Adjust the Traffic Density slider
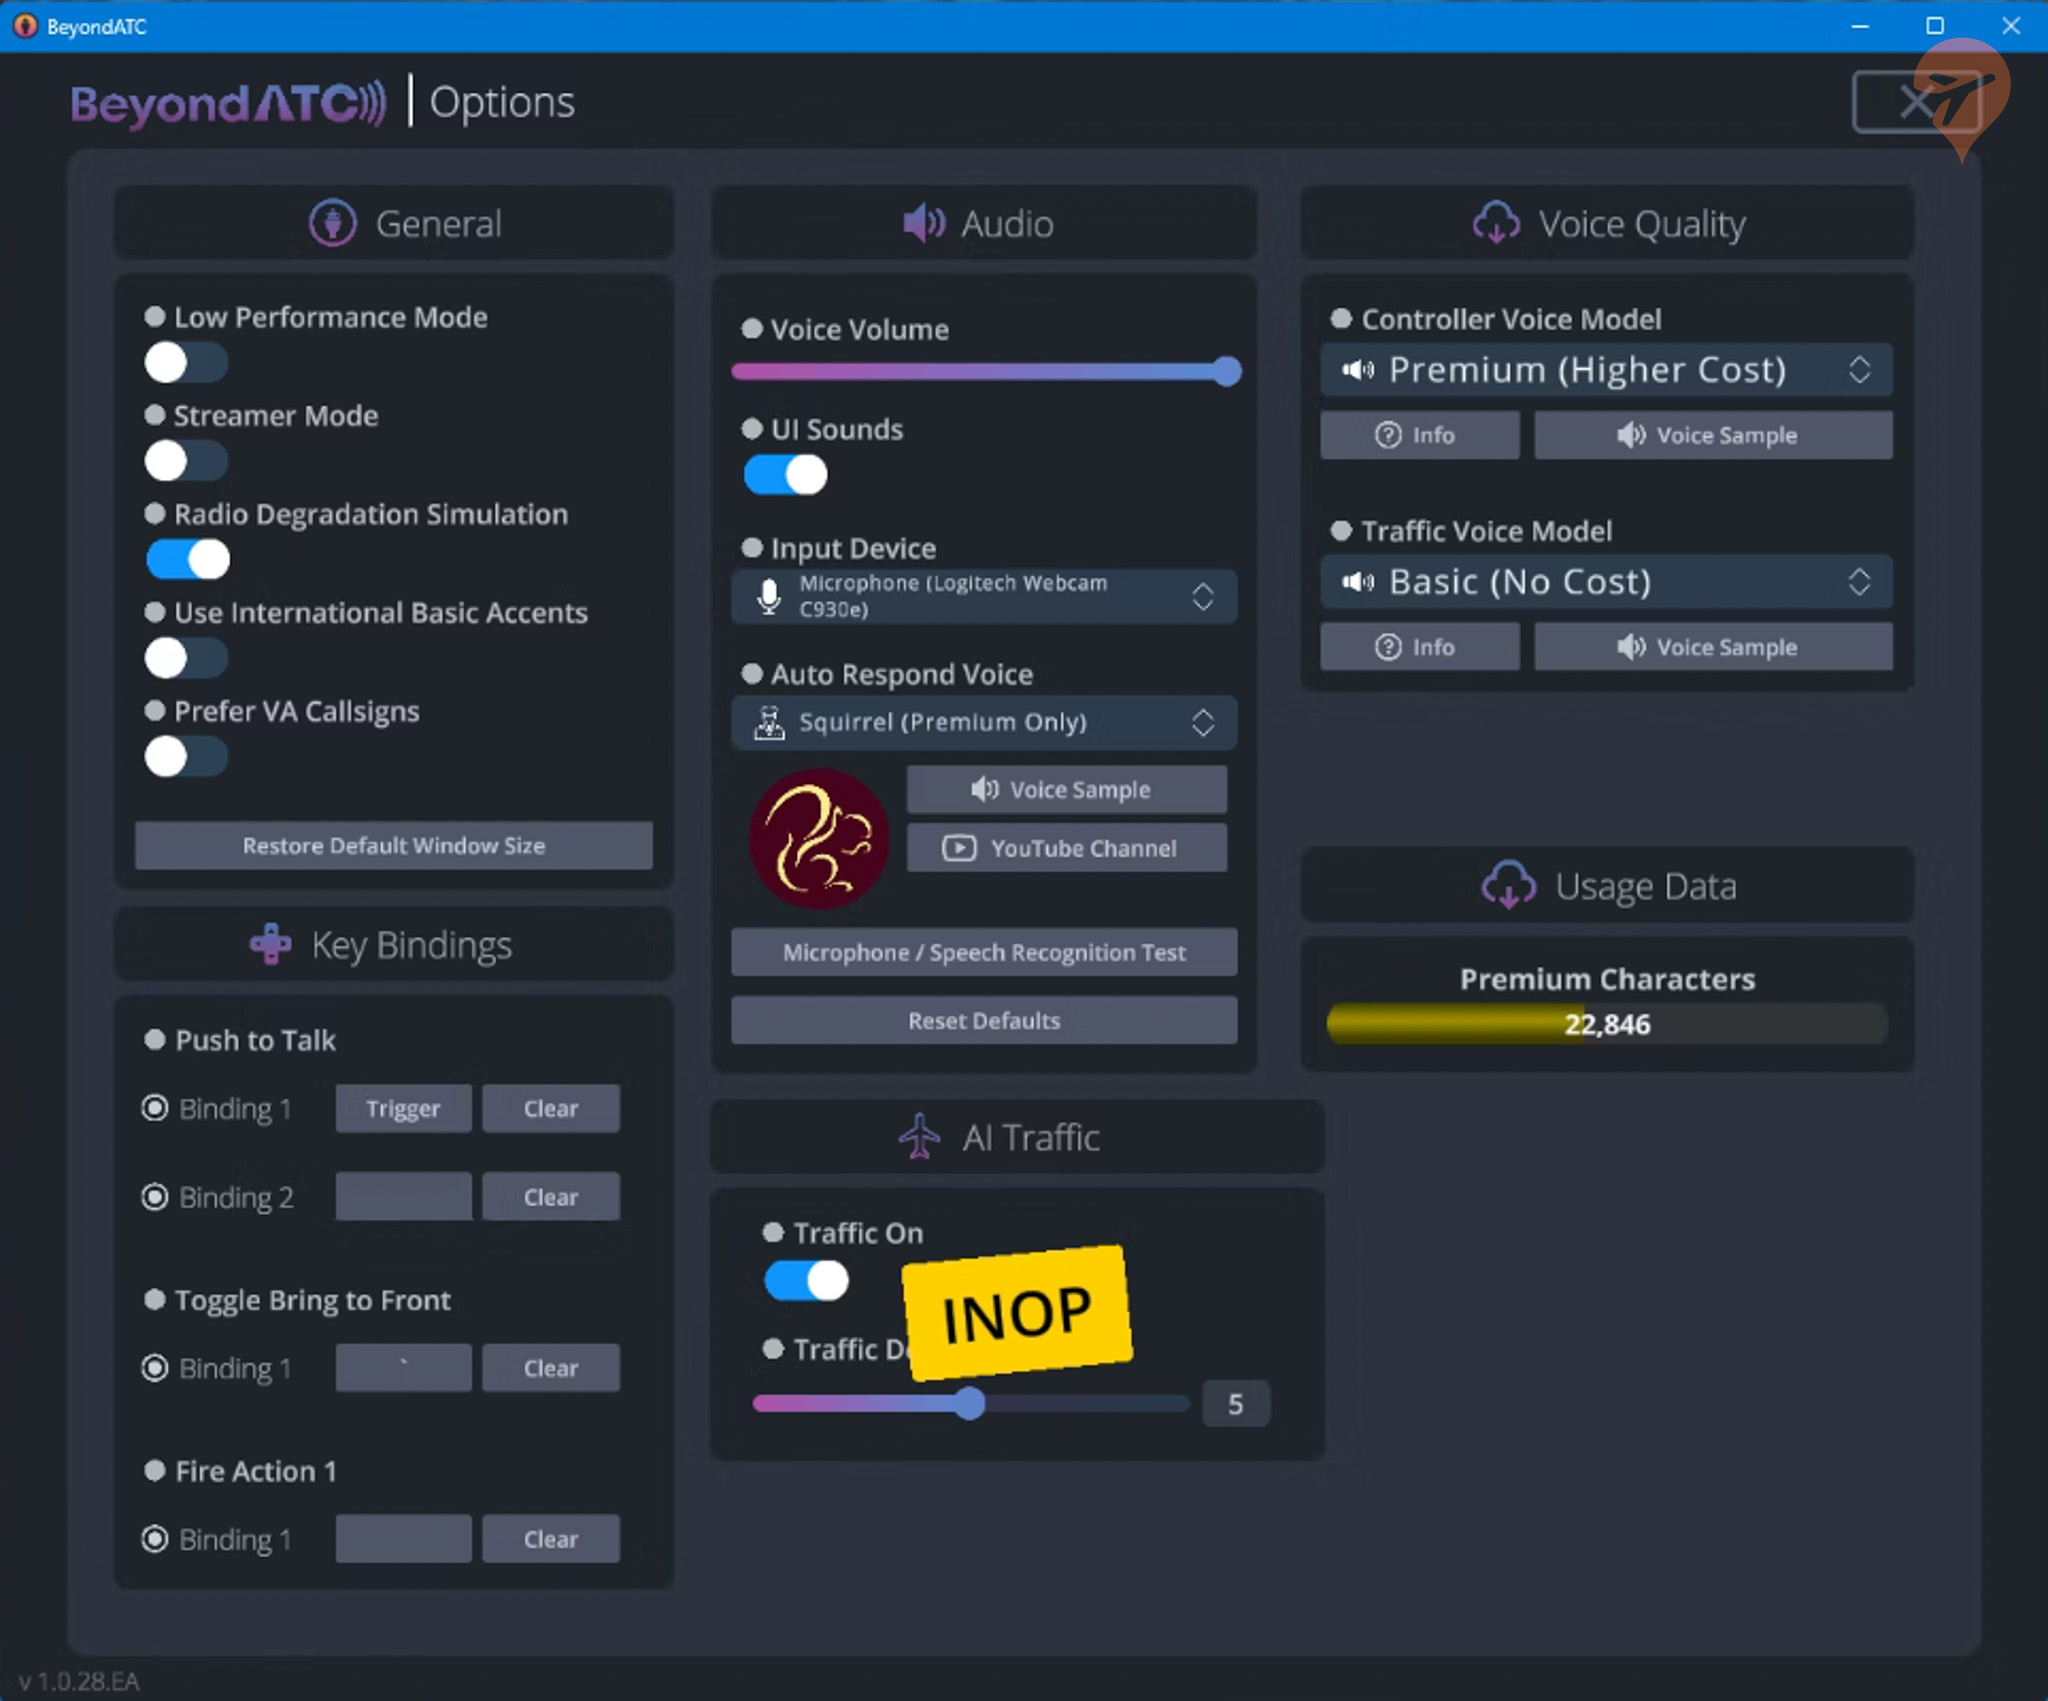 coord(969,1405)
